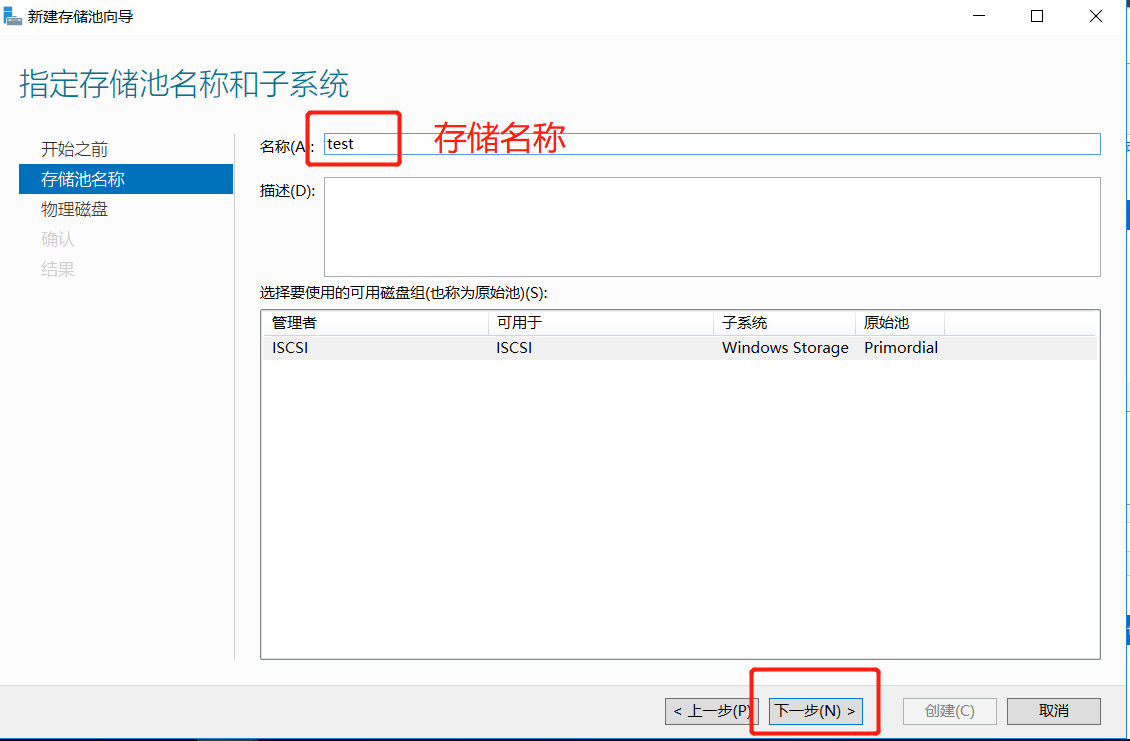
Task: Go to the 开始之前 wizard step
Action: (x=74, y=149)
